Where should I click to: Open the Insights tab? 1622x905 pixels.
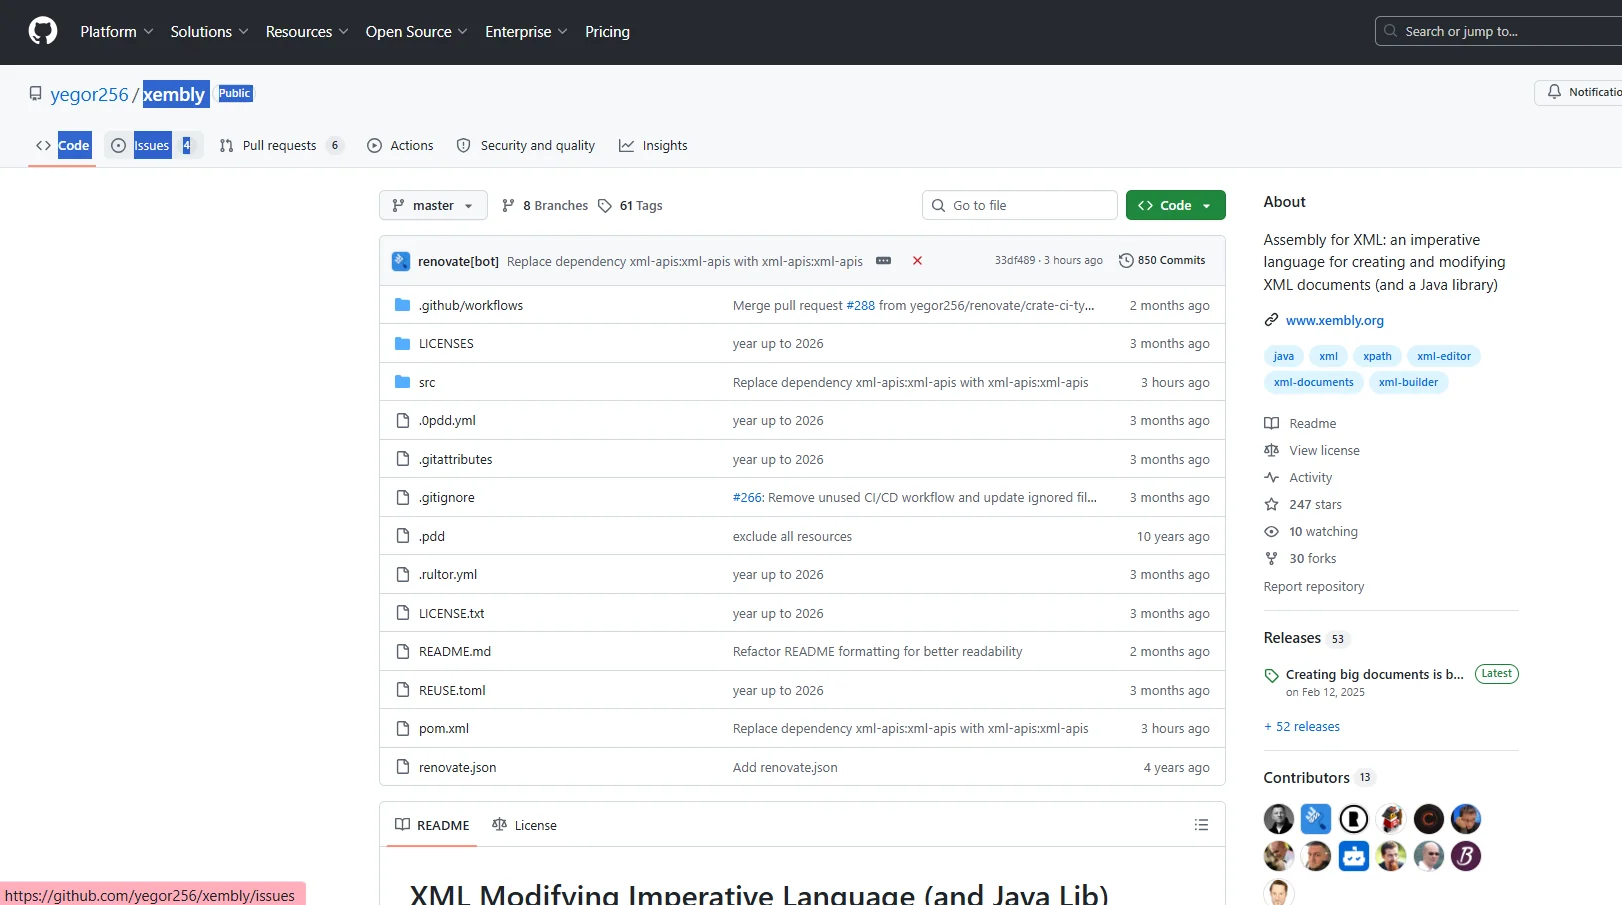653,146
